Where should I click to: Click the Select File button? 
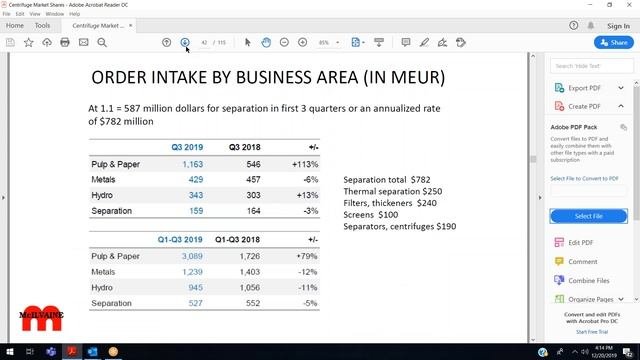[589, 216]
